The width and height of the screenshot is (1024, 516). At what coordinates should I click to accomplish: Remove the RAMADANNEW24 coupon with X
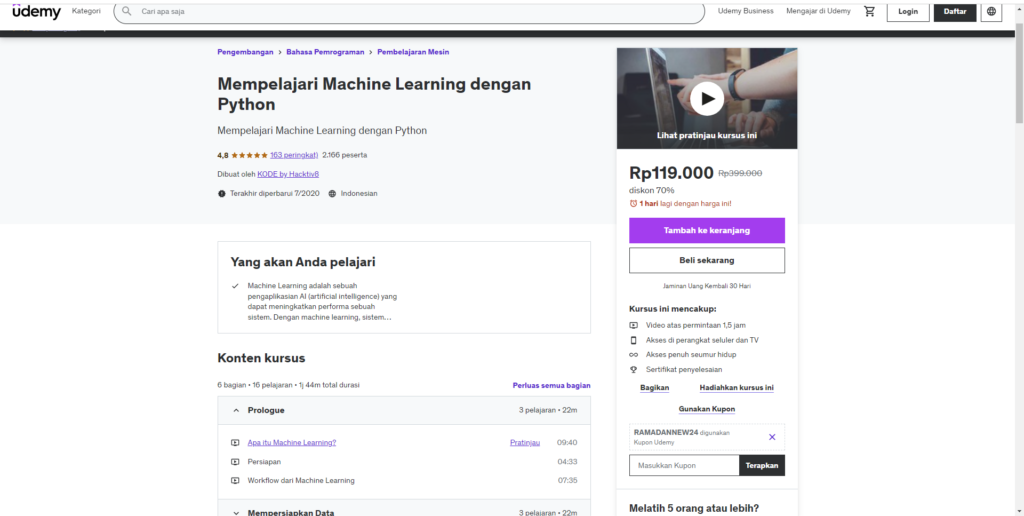771,437
